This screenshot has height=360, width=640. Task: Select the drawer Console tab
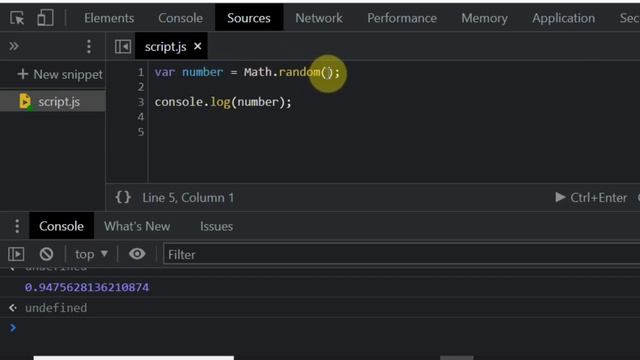click(61, 226)
